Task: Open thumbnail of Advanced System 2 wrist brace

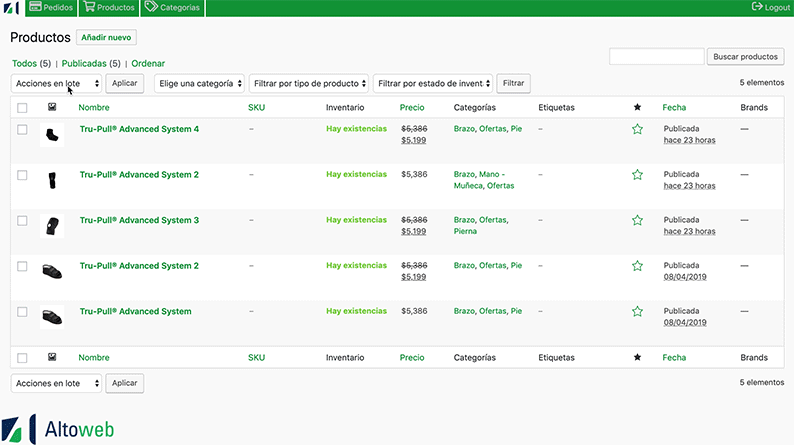Action: point(52,180)
